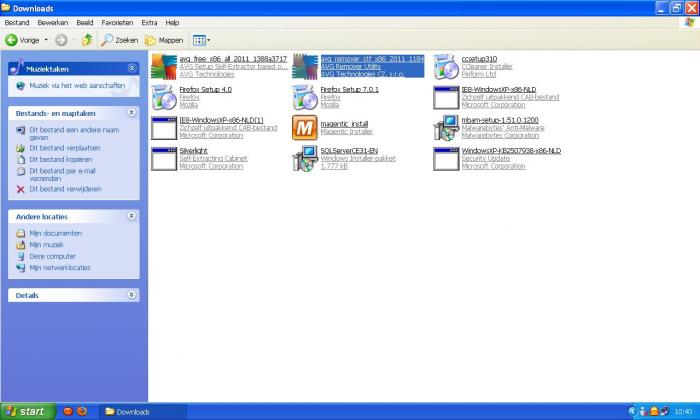
Task: Click the forward navigation arrow icon
Action: (x=61, y=40)
